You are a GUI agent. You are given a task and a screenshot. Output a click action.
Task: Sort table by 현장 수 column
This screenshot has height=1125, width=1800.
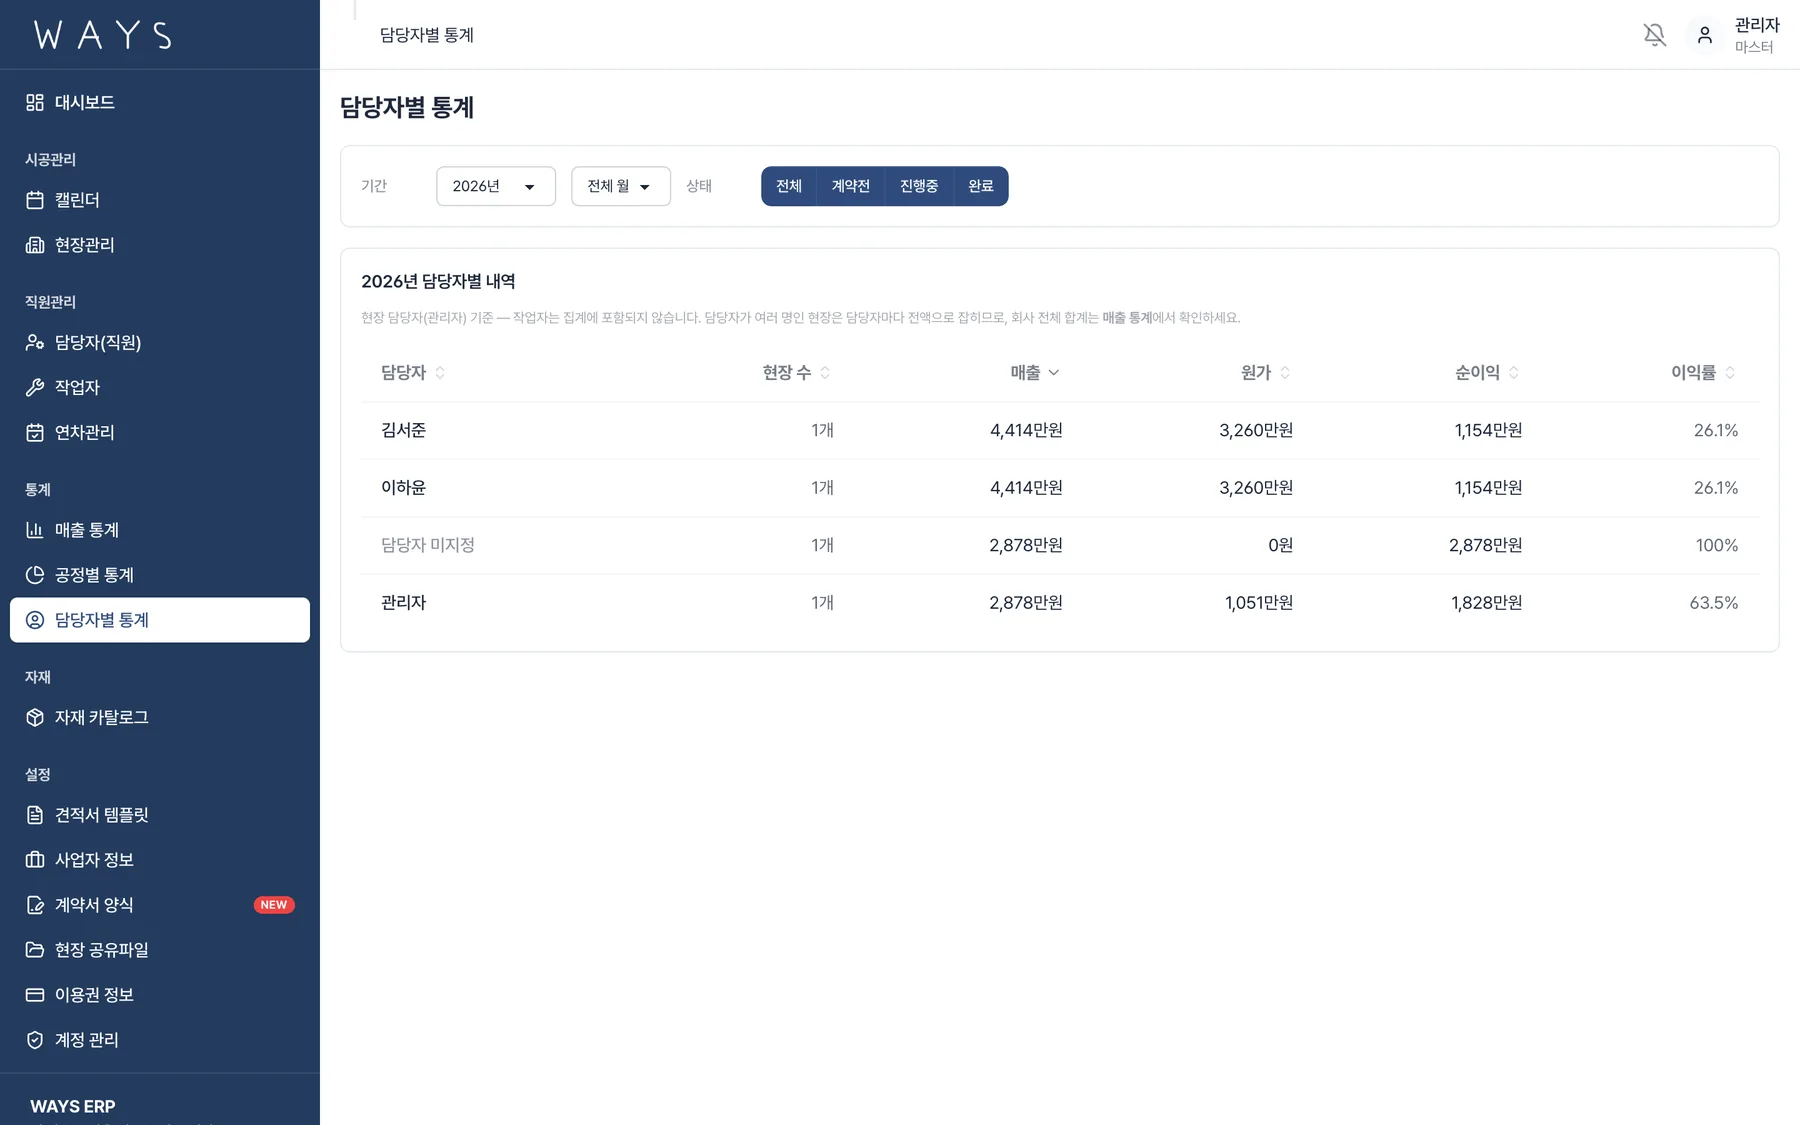point(796,372)
